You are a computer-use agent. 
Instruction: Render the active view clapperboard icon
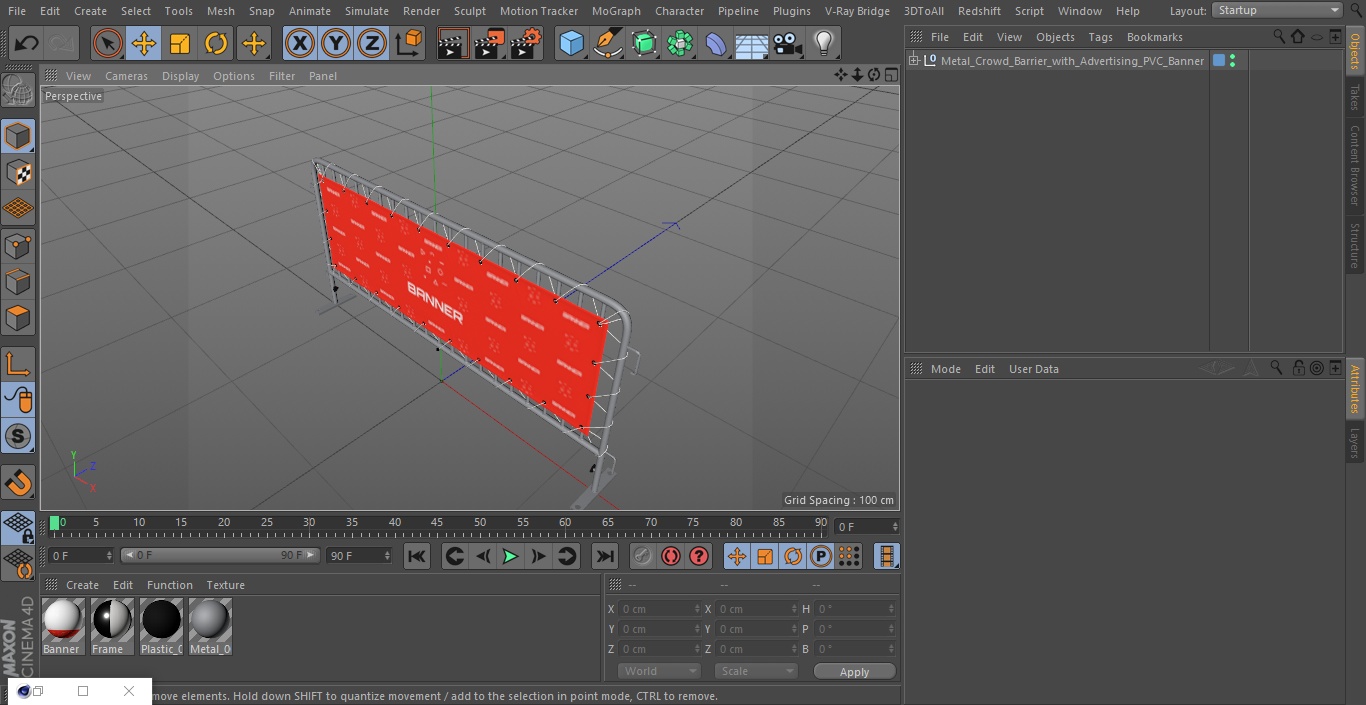point(452,43)
